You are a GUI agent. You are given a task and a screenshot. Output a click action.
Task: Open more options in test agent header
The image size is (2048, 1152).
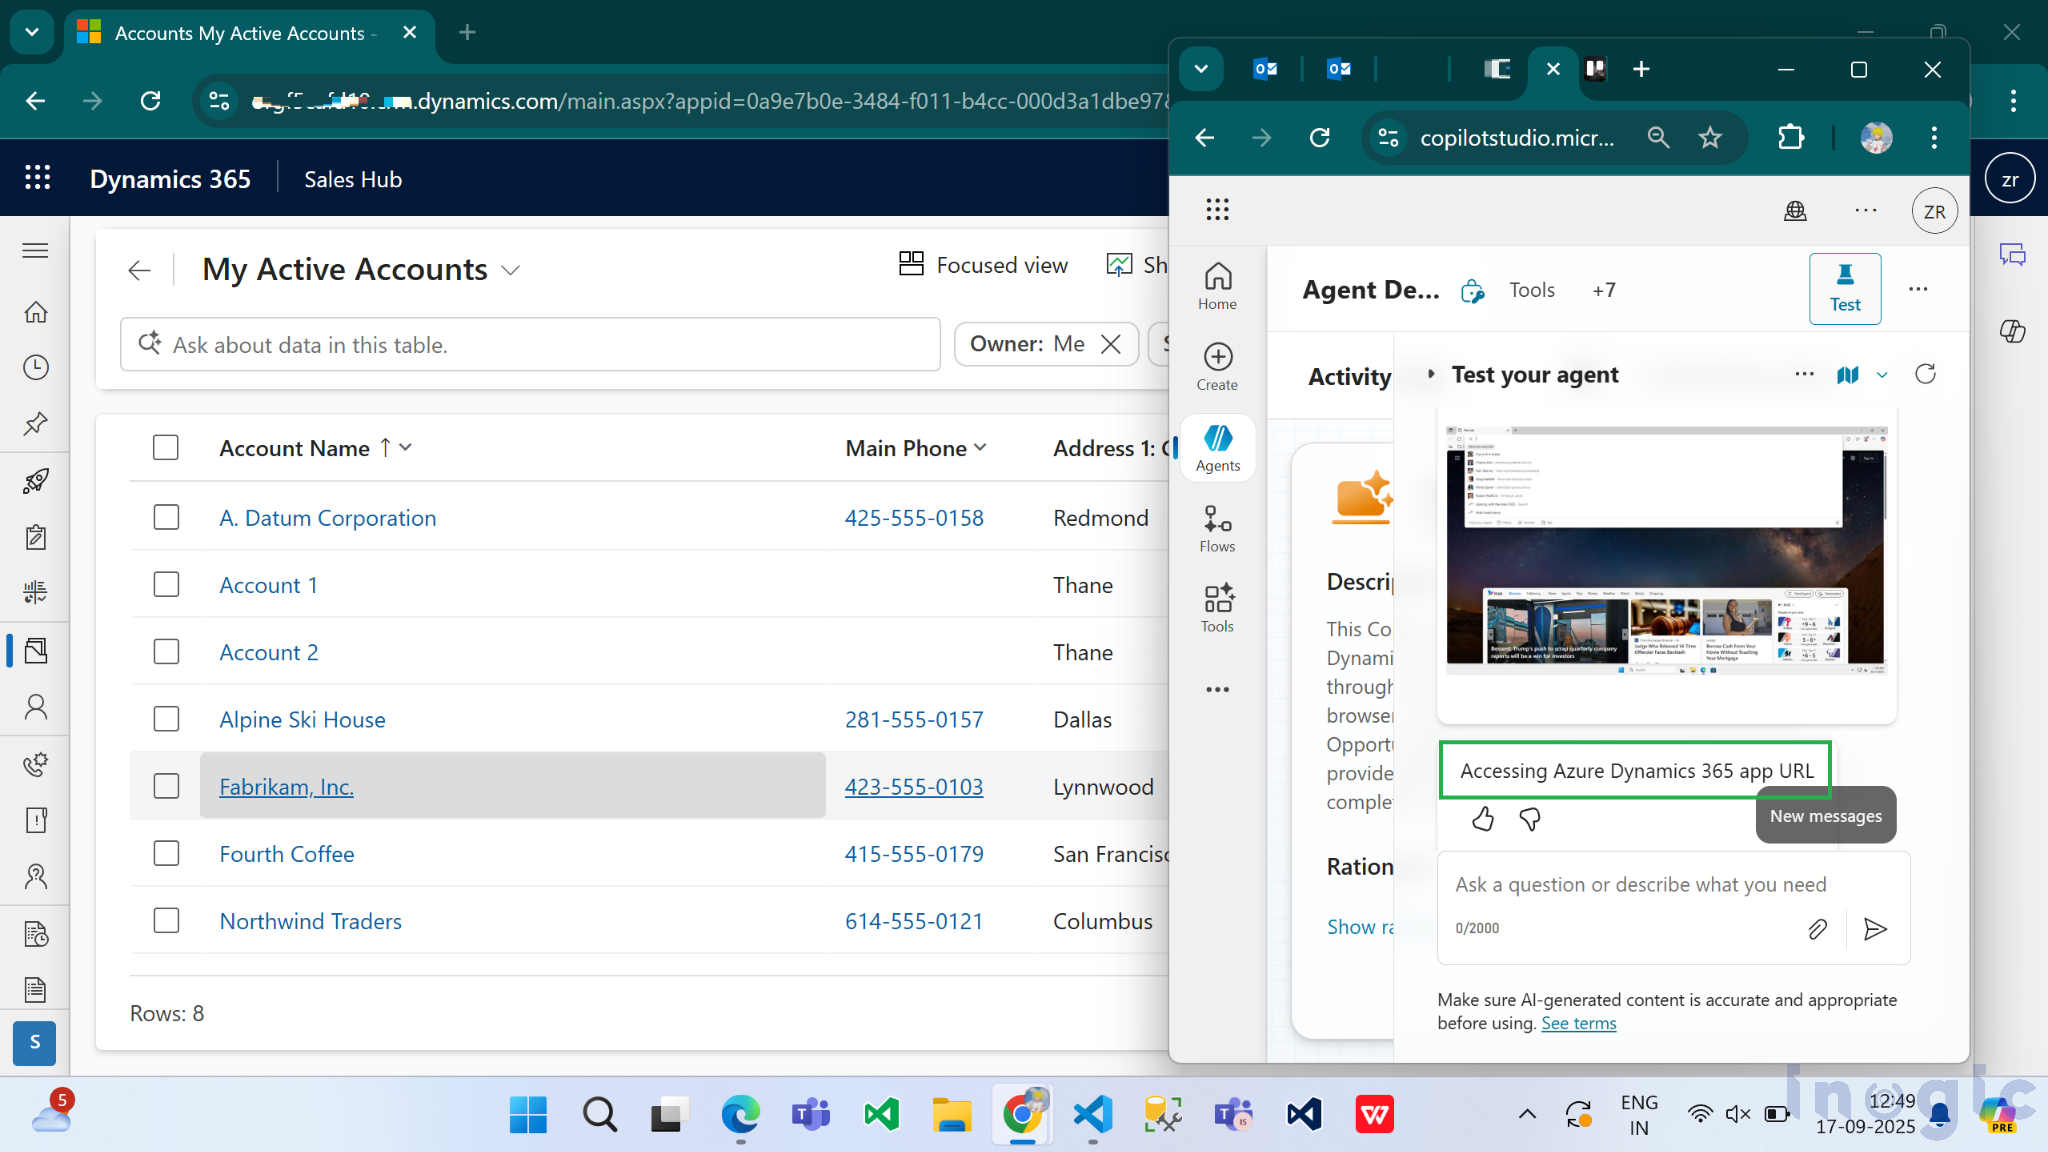point(1804,374)
